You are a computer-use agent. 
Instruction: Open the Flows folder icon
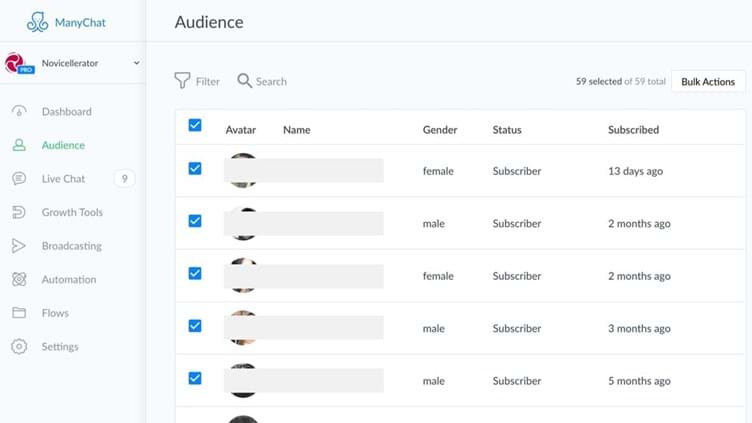[19, 313]
